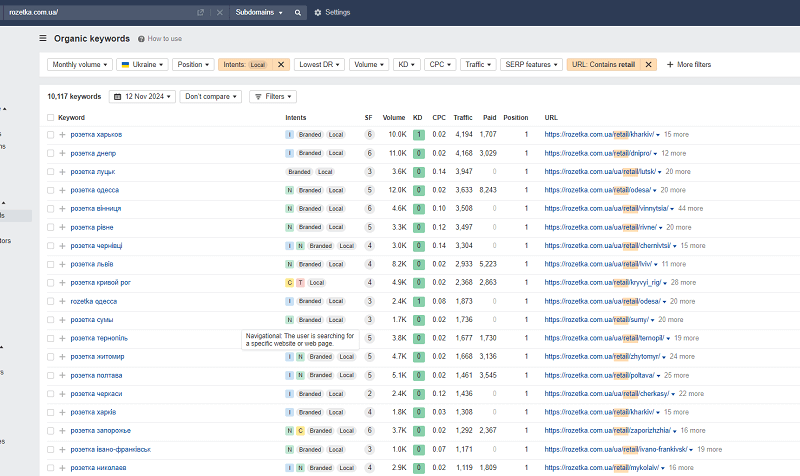The height and width of the screenshot is (476, 800).
Task: Toggle the select-all checkbox in Keyword header
Action: pyautogui.click(x=51, y=118)
